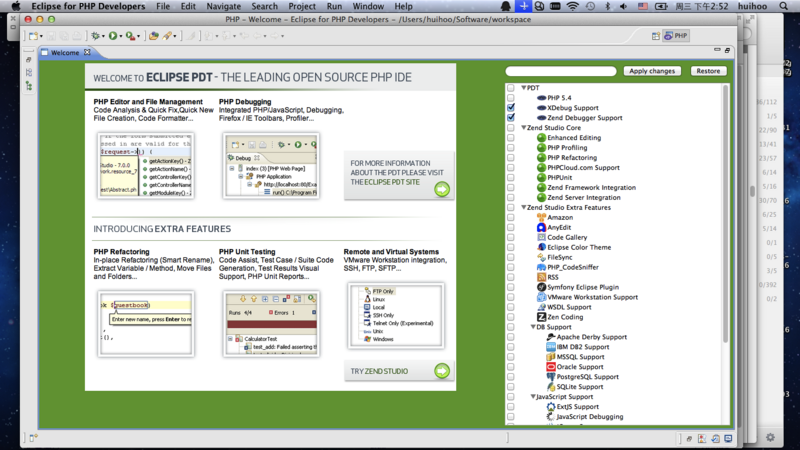The width and height of the screenshot is (800, 450).
Task: Select the Symfony Eclipse Plugin icon
Action: [540, 287]
